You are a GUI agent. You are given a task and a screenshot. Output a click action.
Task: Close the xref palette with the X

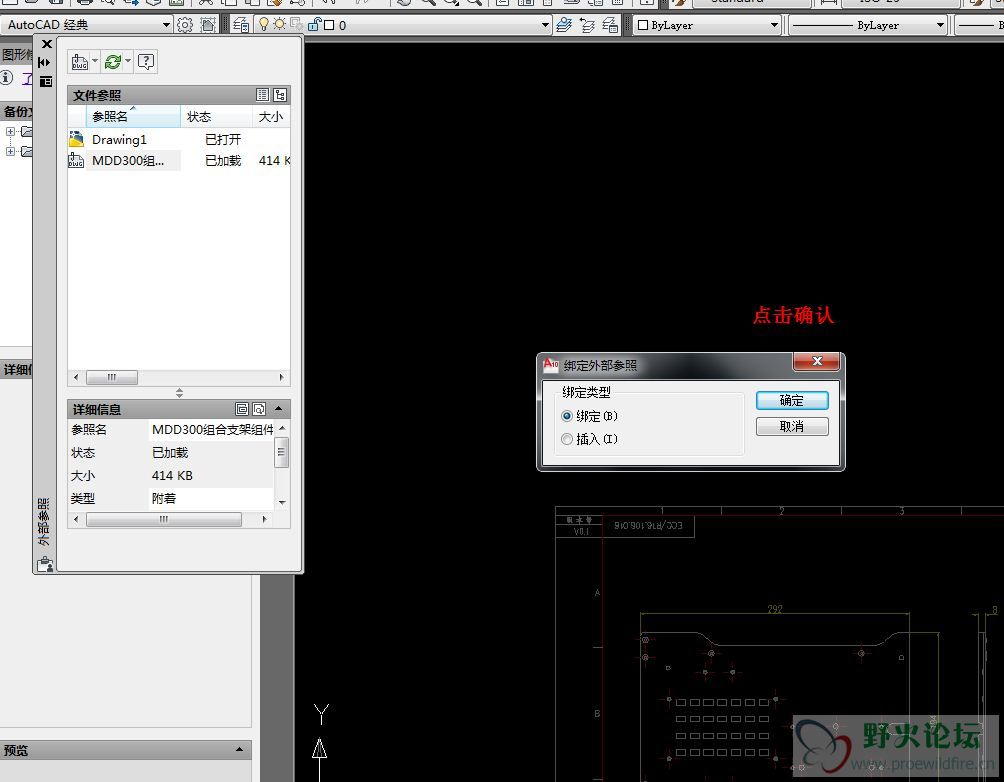click(x=46, y=44)
